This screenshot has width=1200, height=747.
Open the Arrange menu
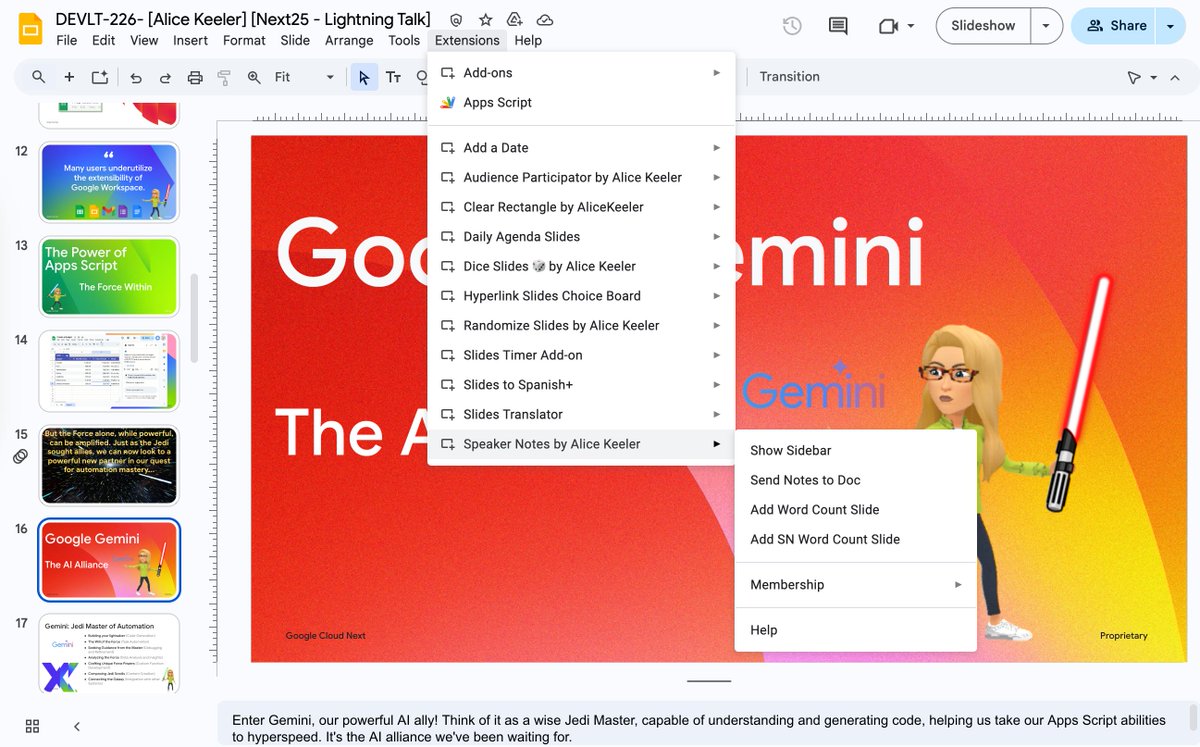pos(349,40)
